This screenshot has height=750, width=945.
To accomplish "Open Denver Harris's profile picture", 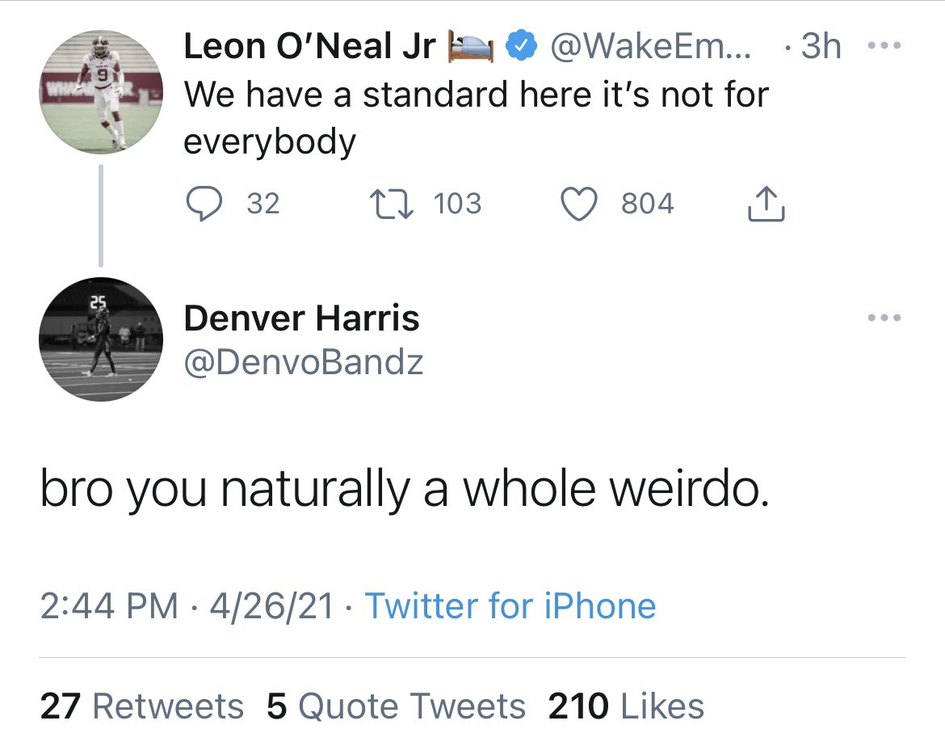I will [100, 340].
